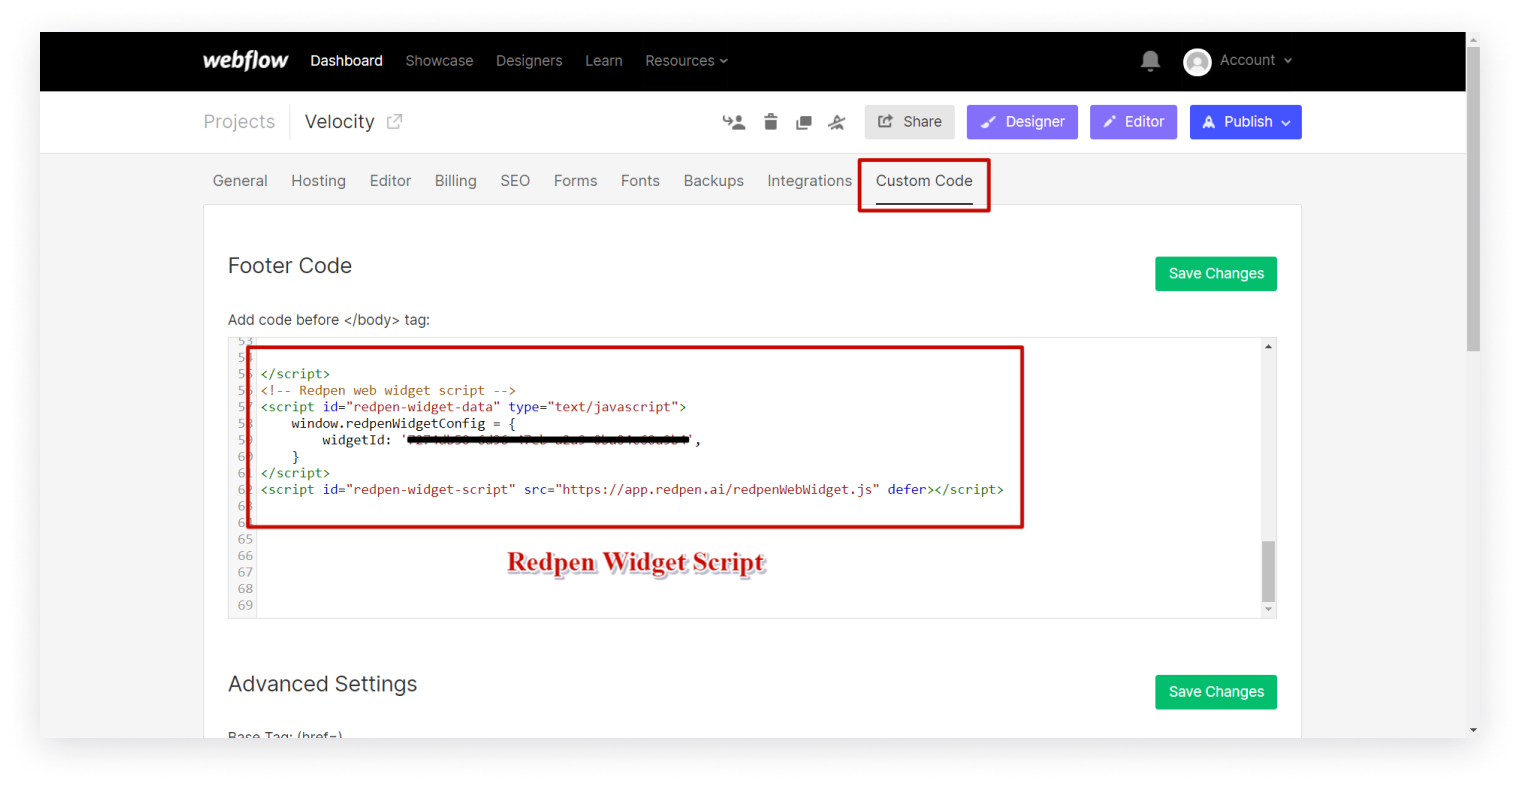Open Showcase in the top nav

click(x=439, y=61)
